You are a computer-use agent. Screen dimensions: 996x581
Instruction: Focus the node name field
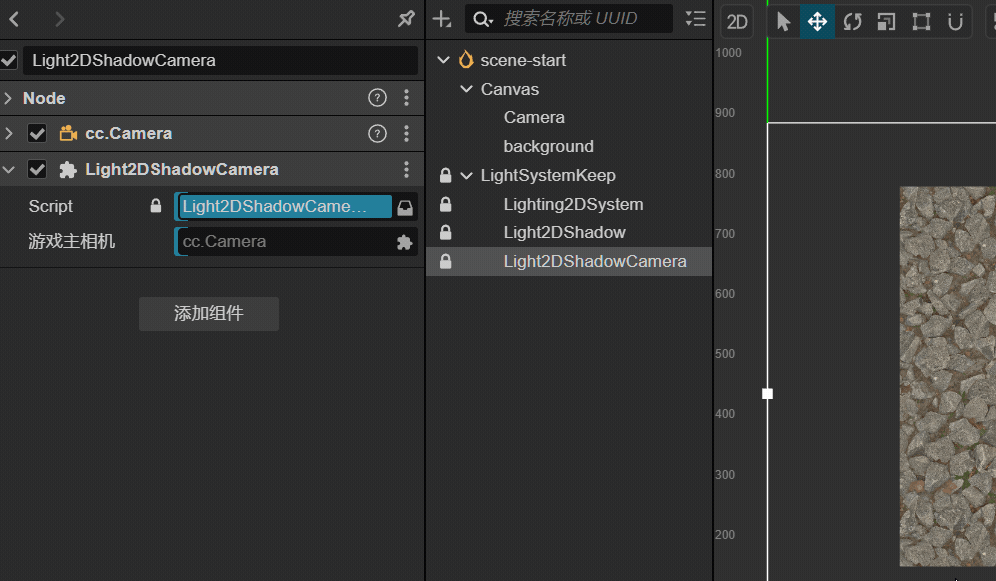[x=220, y=60]
